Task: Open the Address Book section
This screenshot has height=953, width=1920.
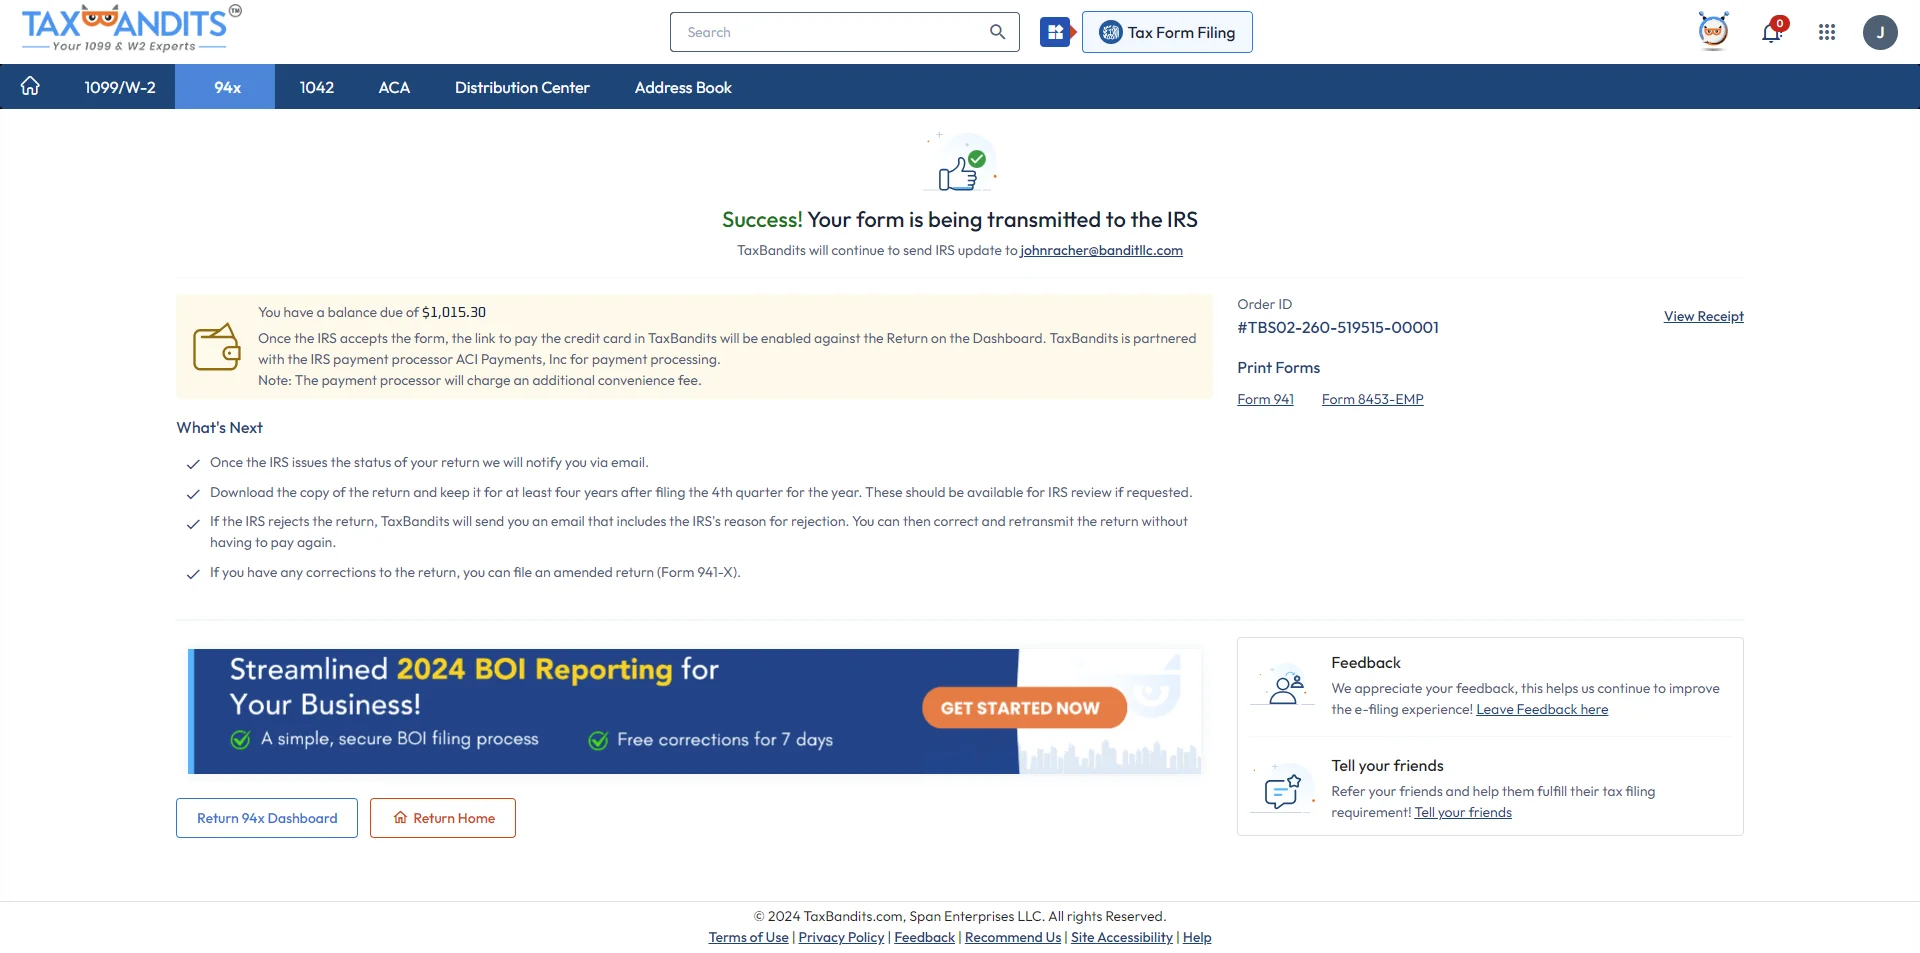Action: (x=683, y=87)
